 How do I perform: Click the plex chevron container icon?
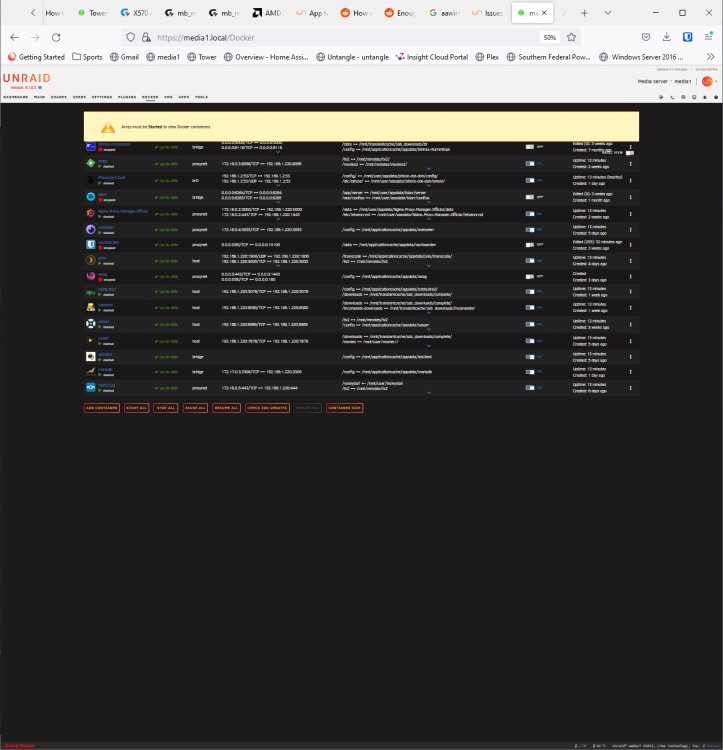90,260
